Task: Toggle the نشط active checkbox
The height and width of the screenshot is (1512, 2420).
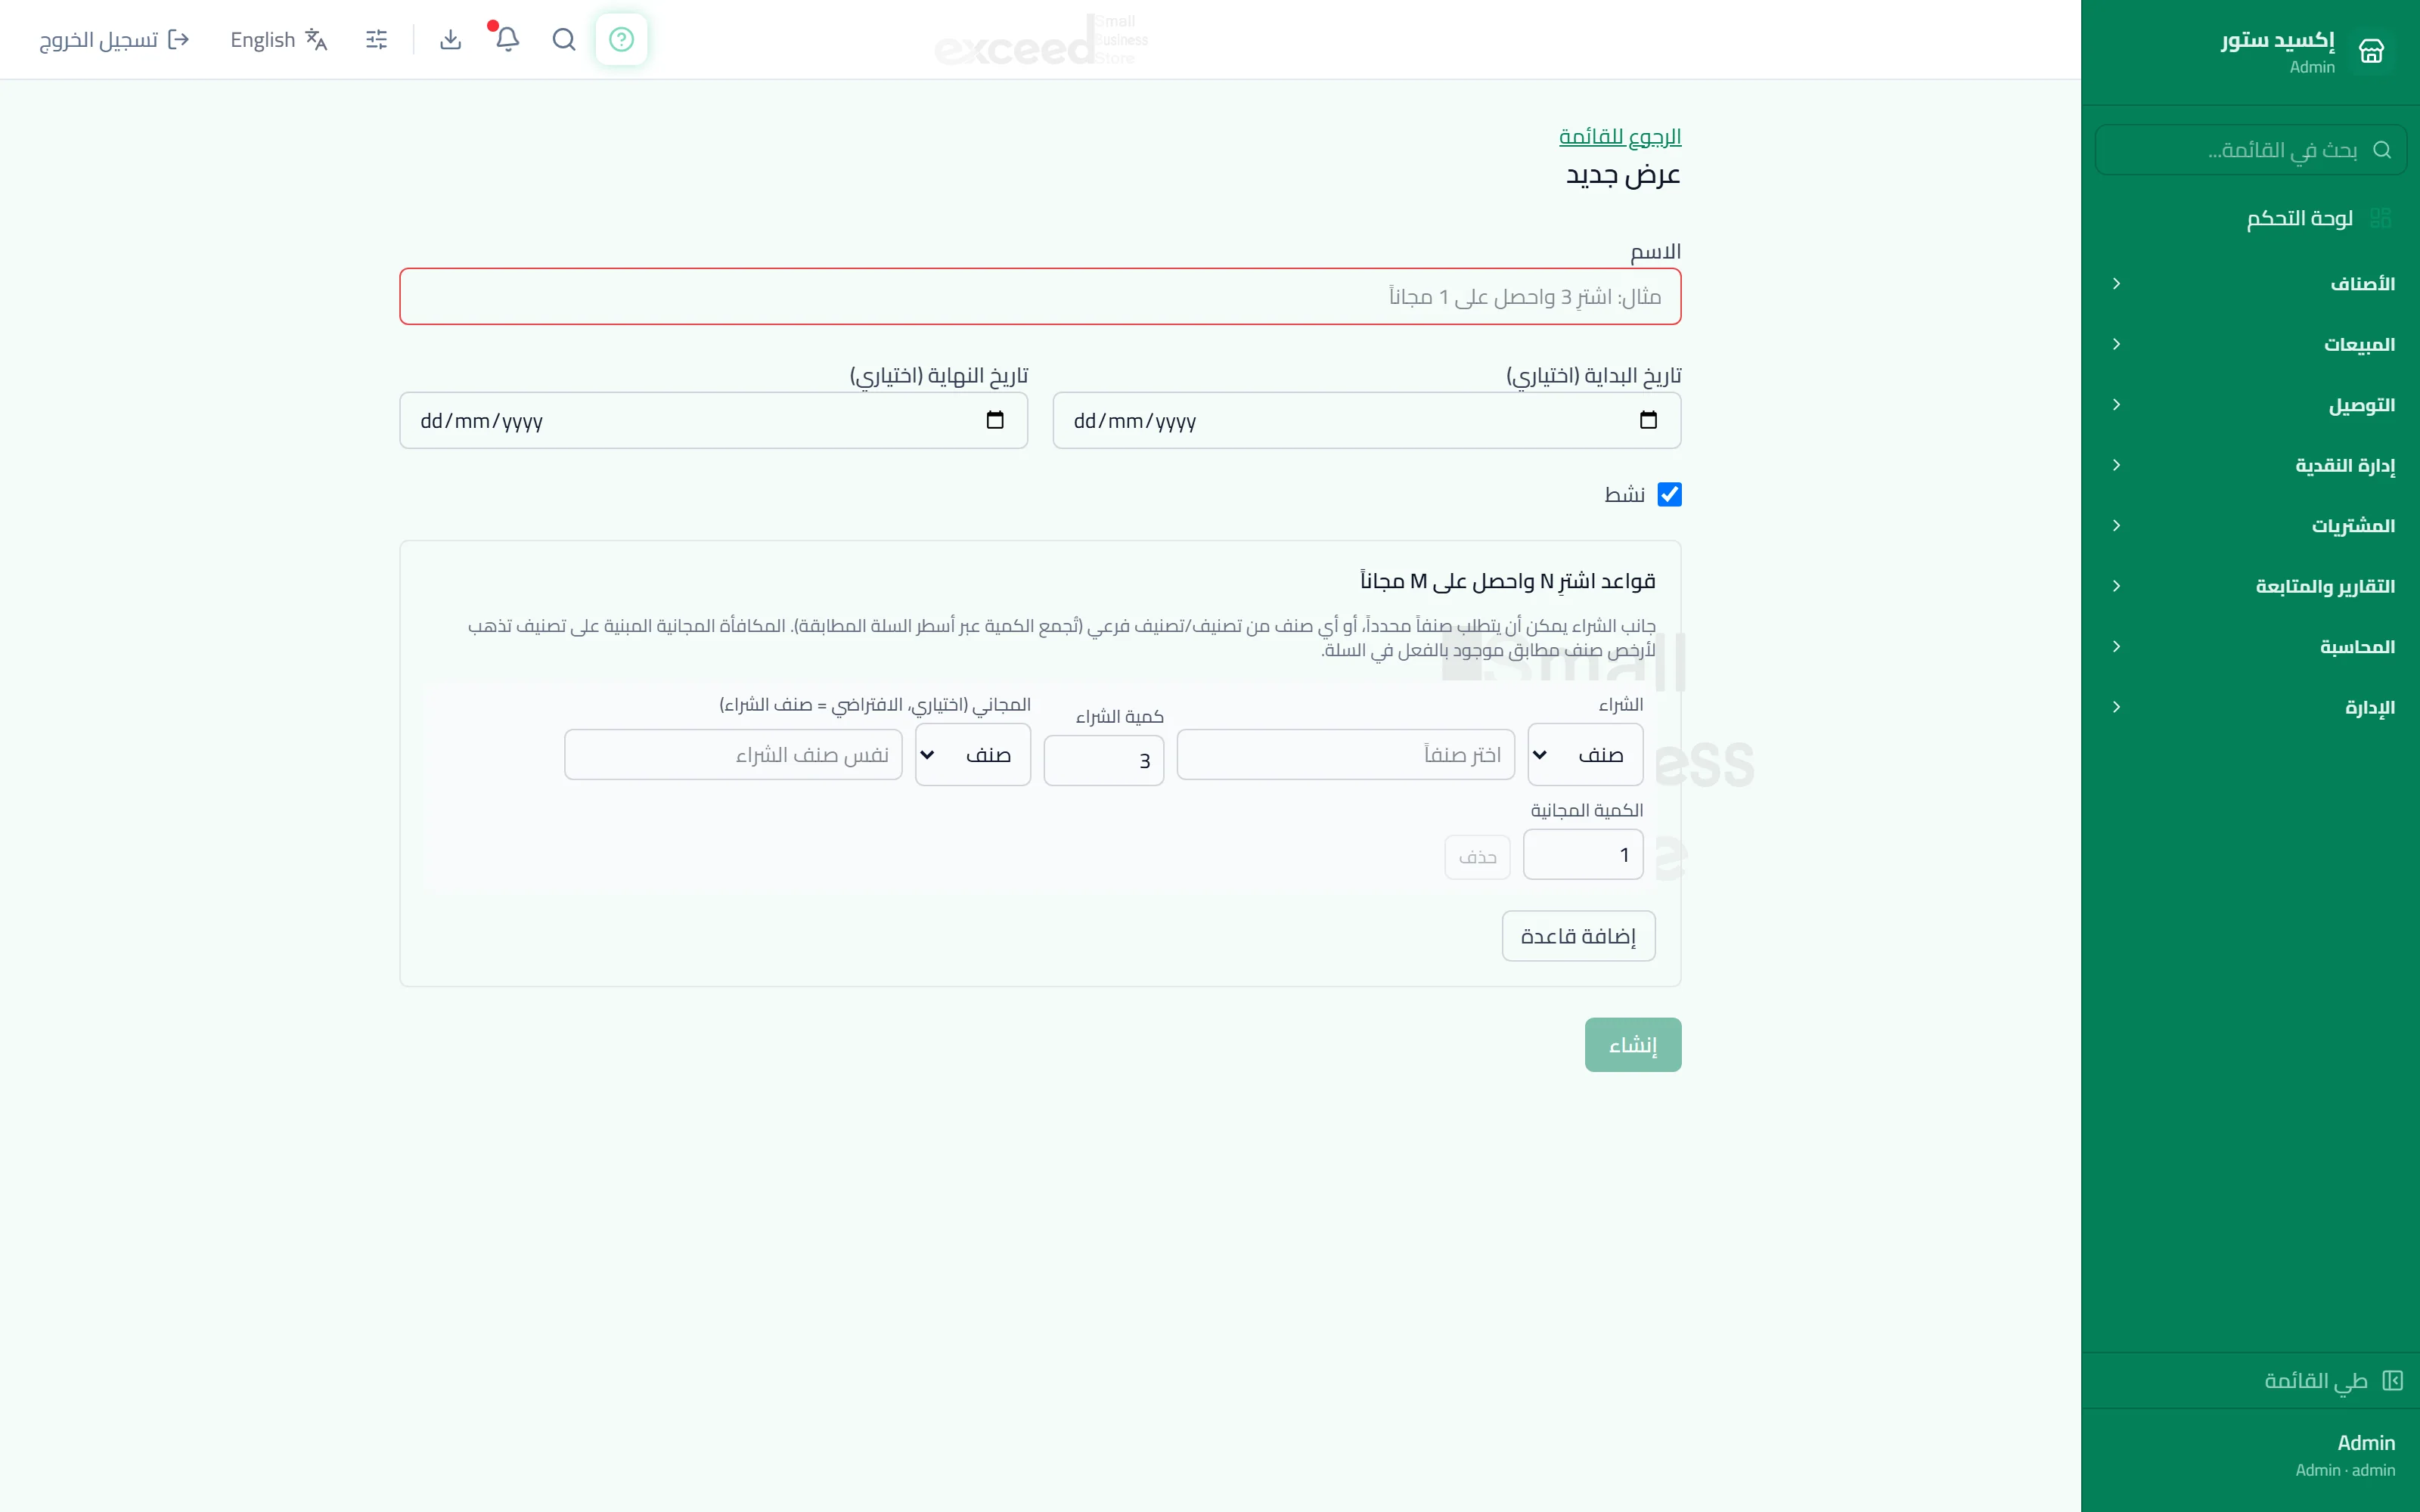Action: (x=1669, y=494)
